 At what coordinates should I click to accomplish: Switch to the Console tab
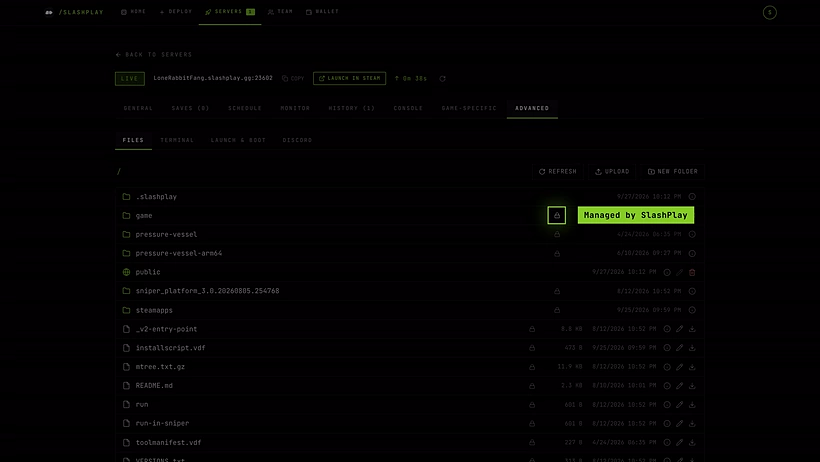tap(408, 108)
